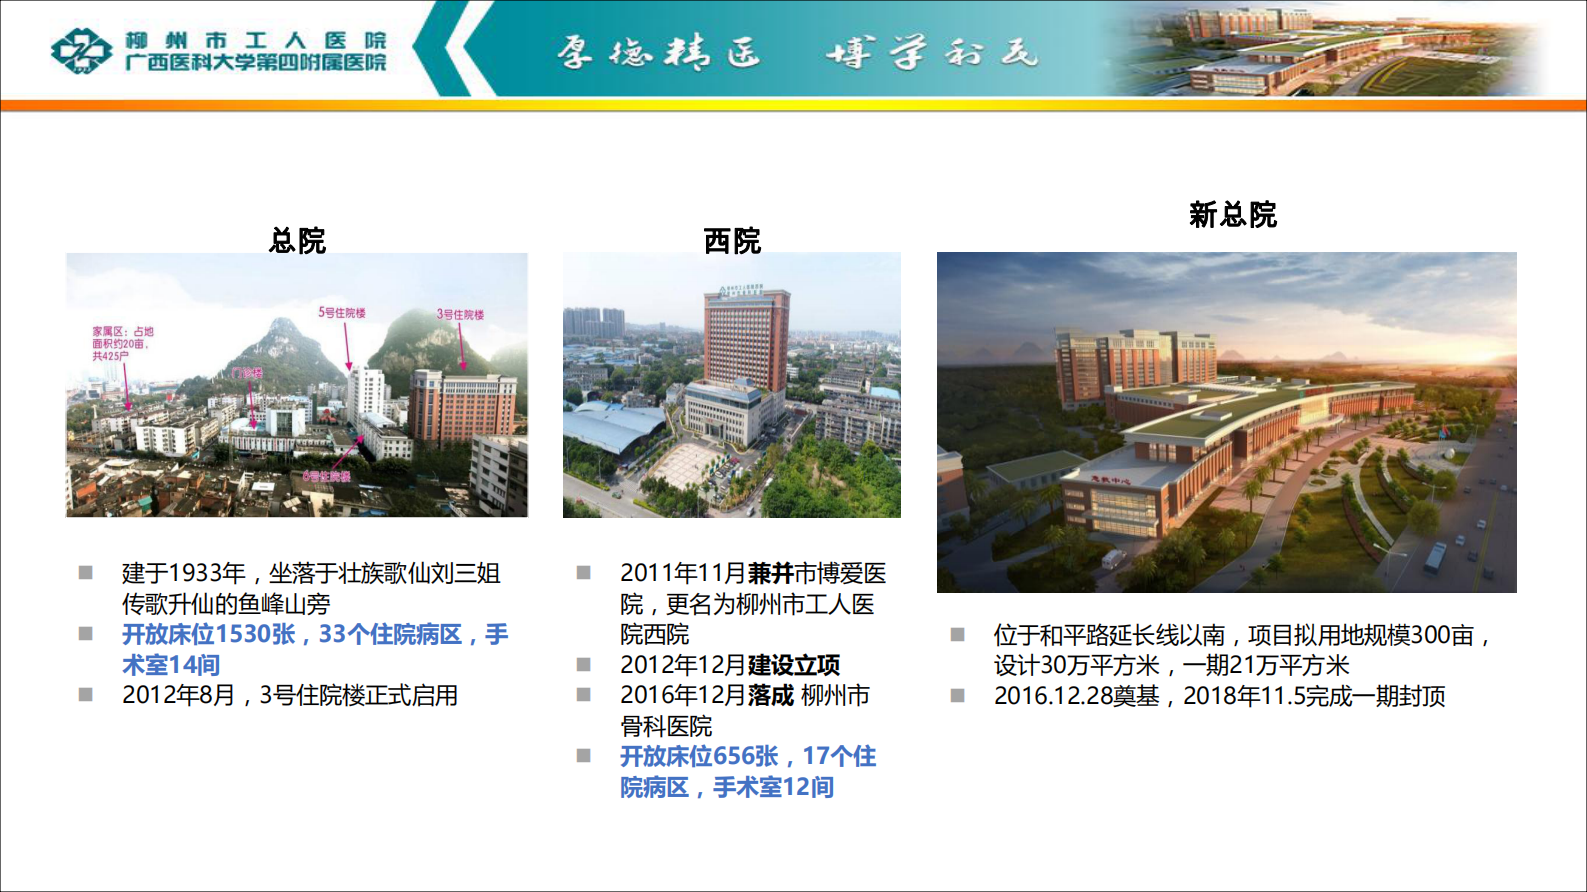Select the line 2016.12.28奠基
This screenshot has height=892, width=1587.
click(x=1220, y=696)
